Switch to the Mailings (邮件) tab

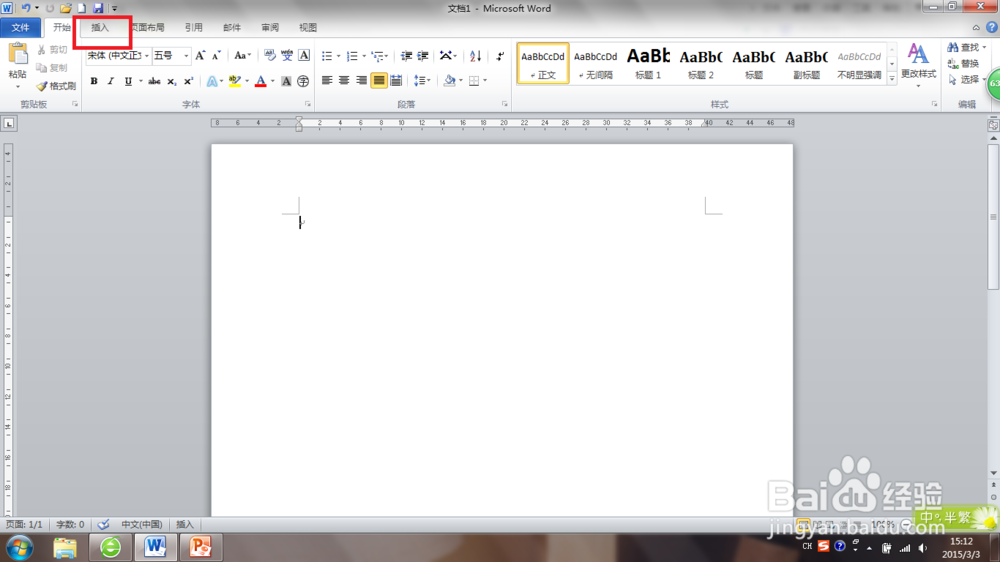(x=232, y=27)
